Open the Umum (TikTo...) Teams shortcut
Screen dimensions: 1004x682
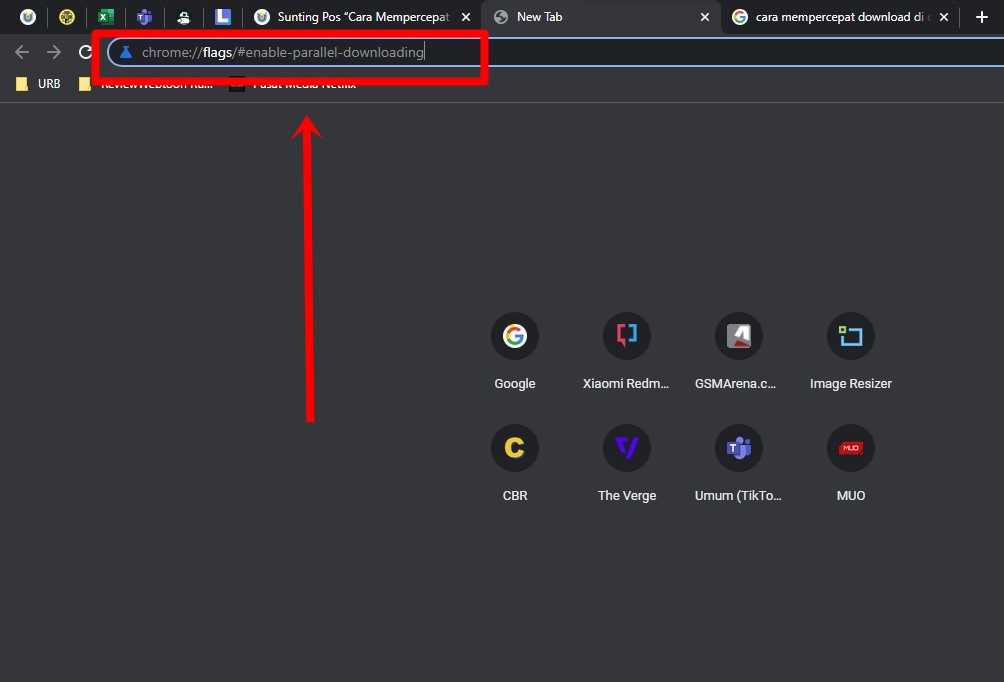coord(738,449)
